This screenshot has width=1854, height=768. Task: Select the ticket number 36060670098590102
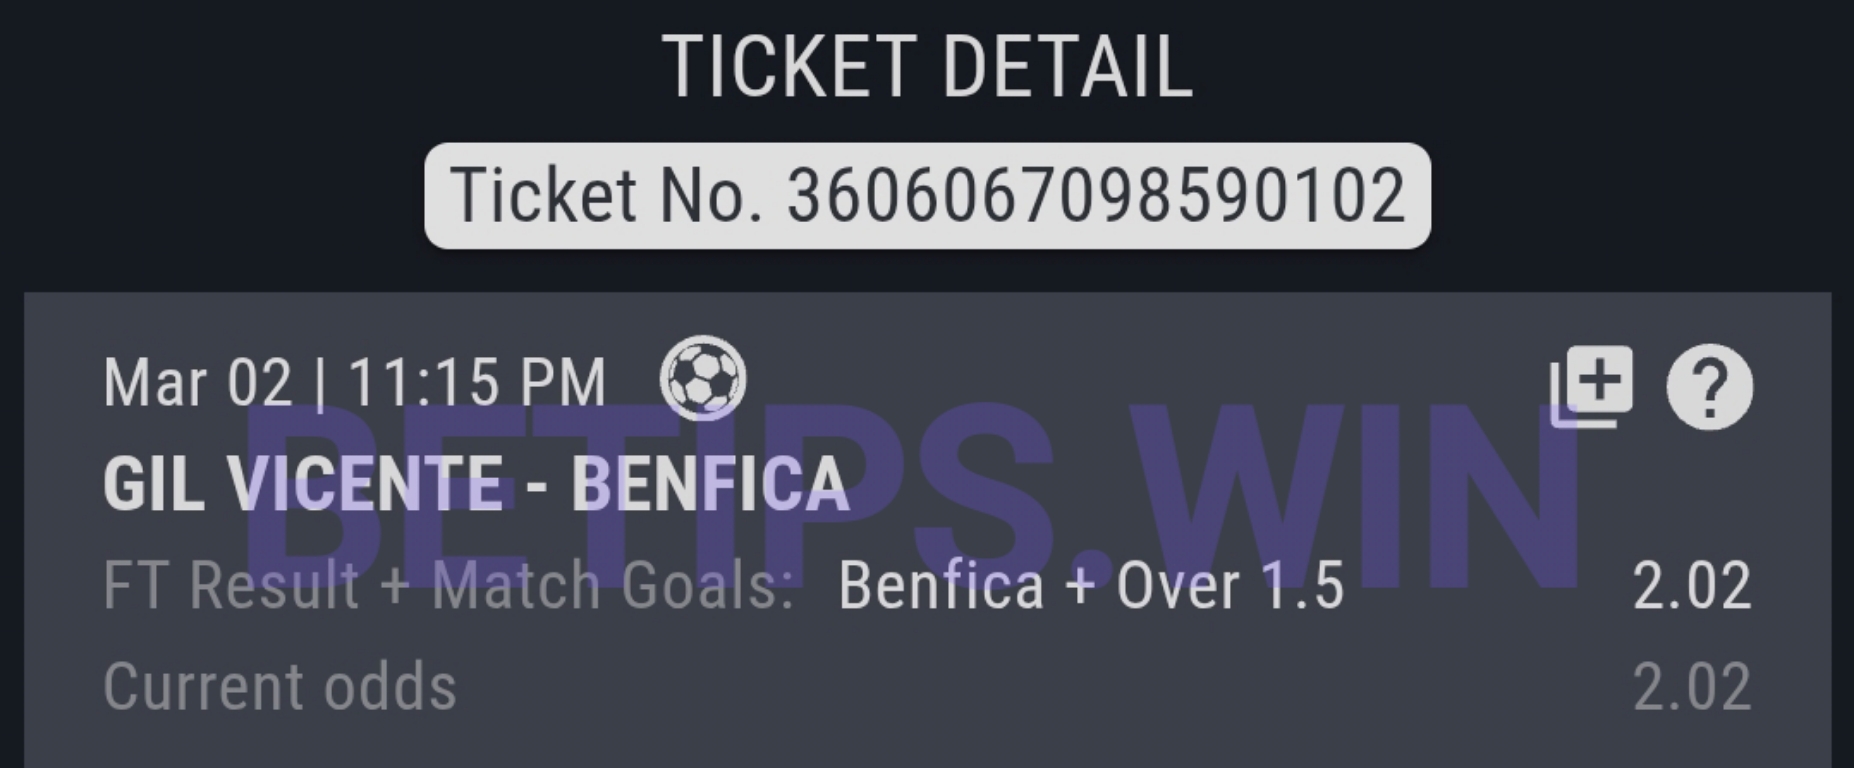1096,195
